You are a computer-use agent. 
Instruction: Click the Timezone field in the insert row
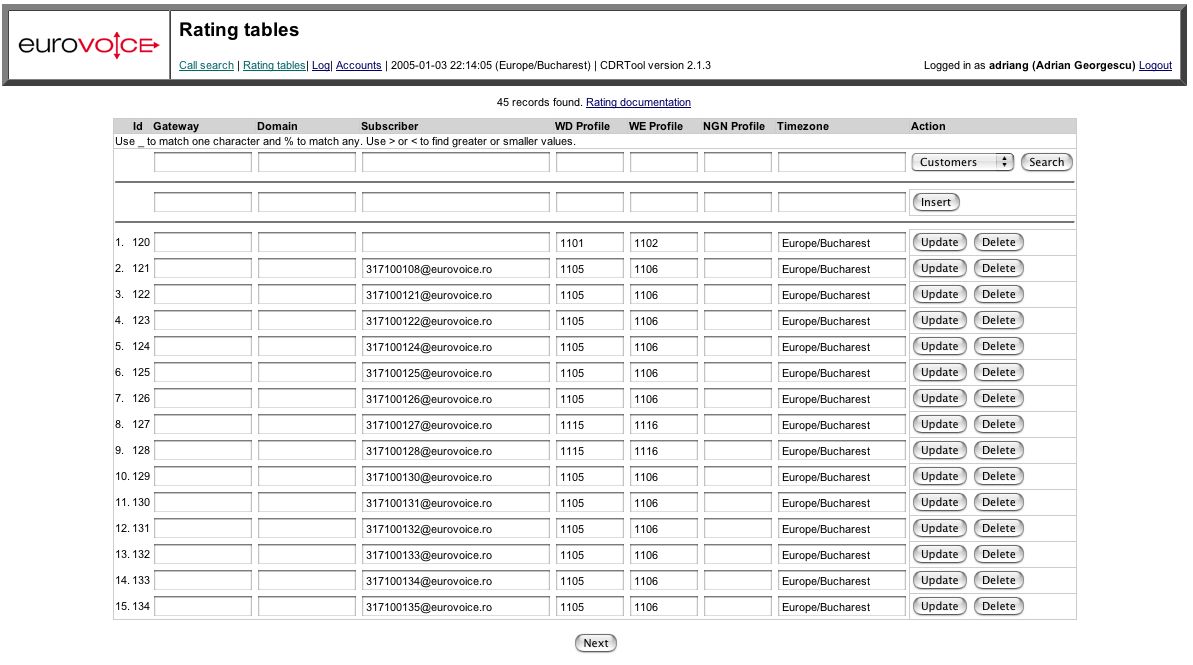pyautogui.click(x=841, y=202)
